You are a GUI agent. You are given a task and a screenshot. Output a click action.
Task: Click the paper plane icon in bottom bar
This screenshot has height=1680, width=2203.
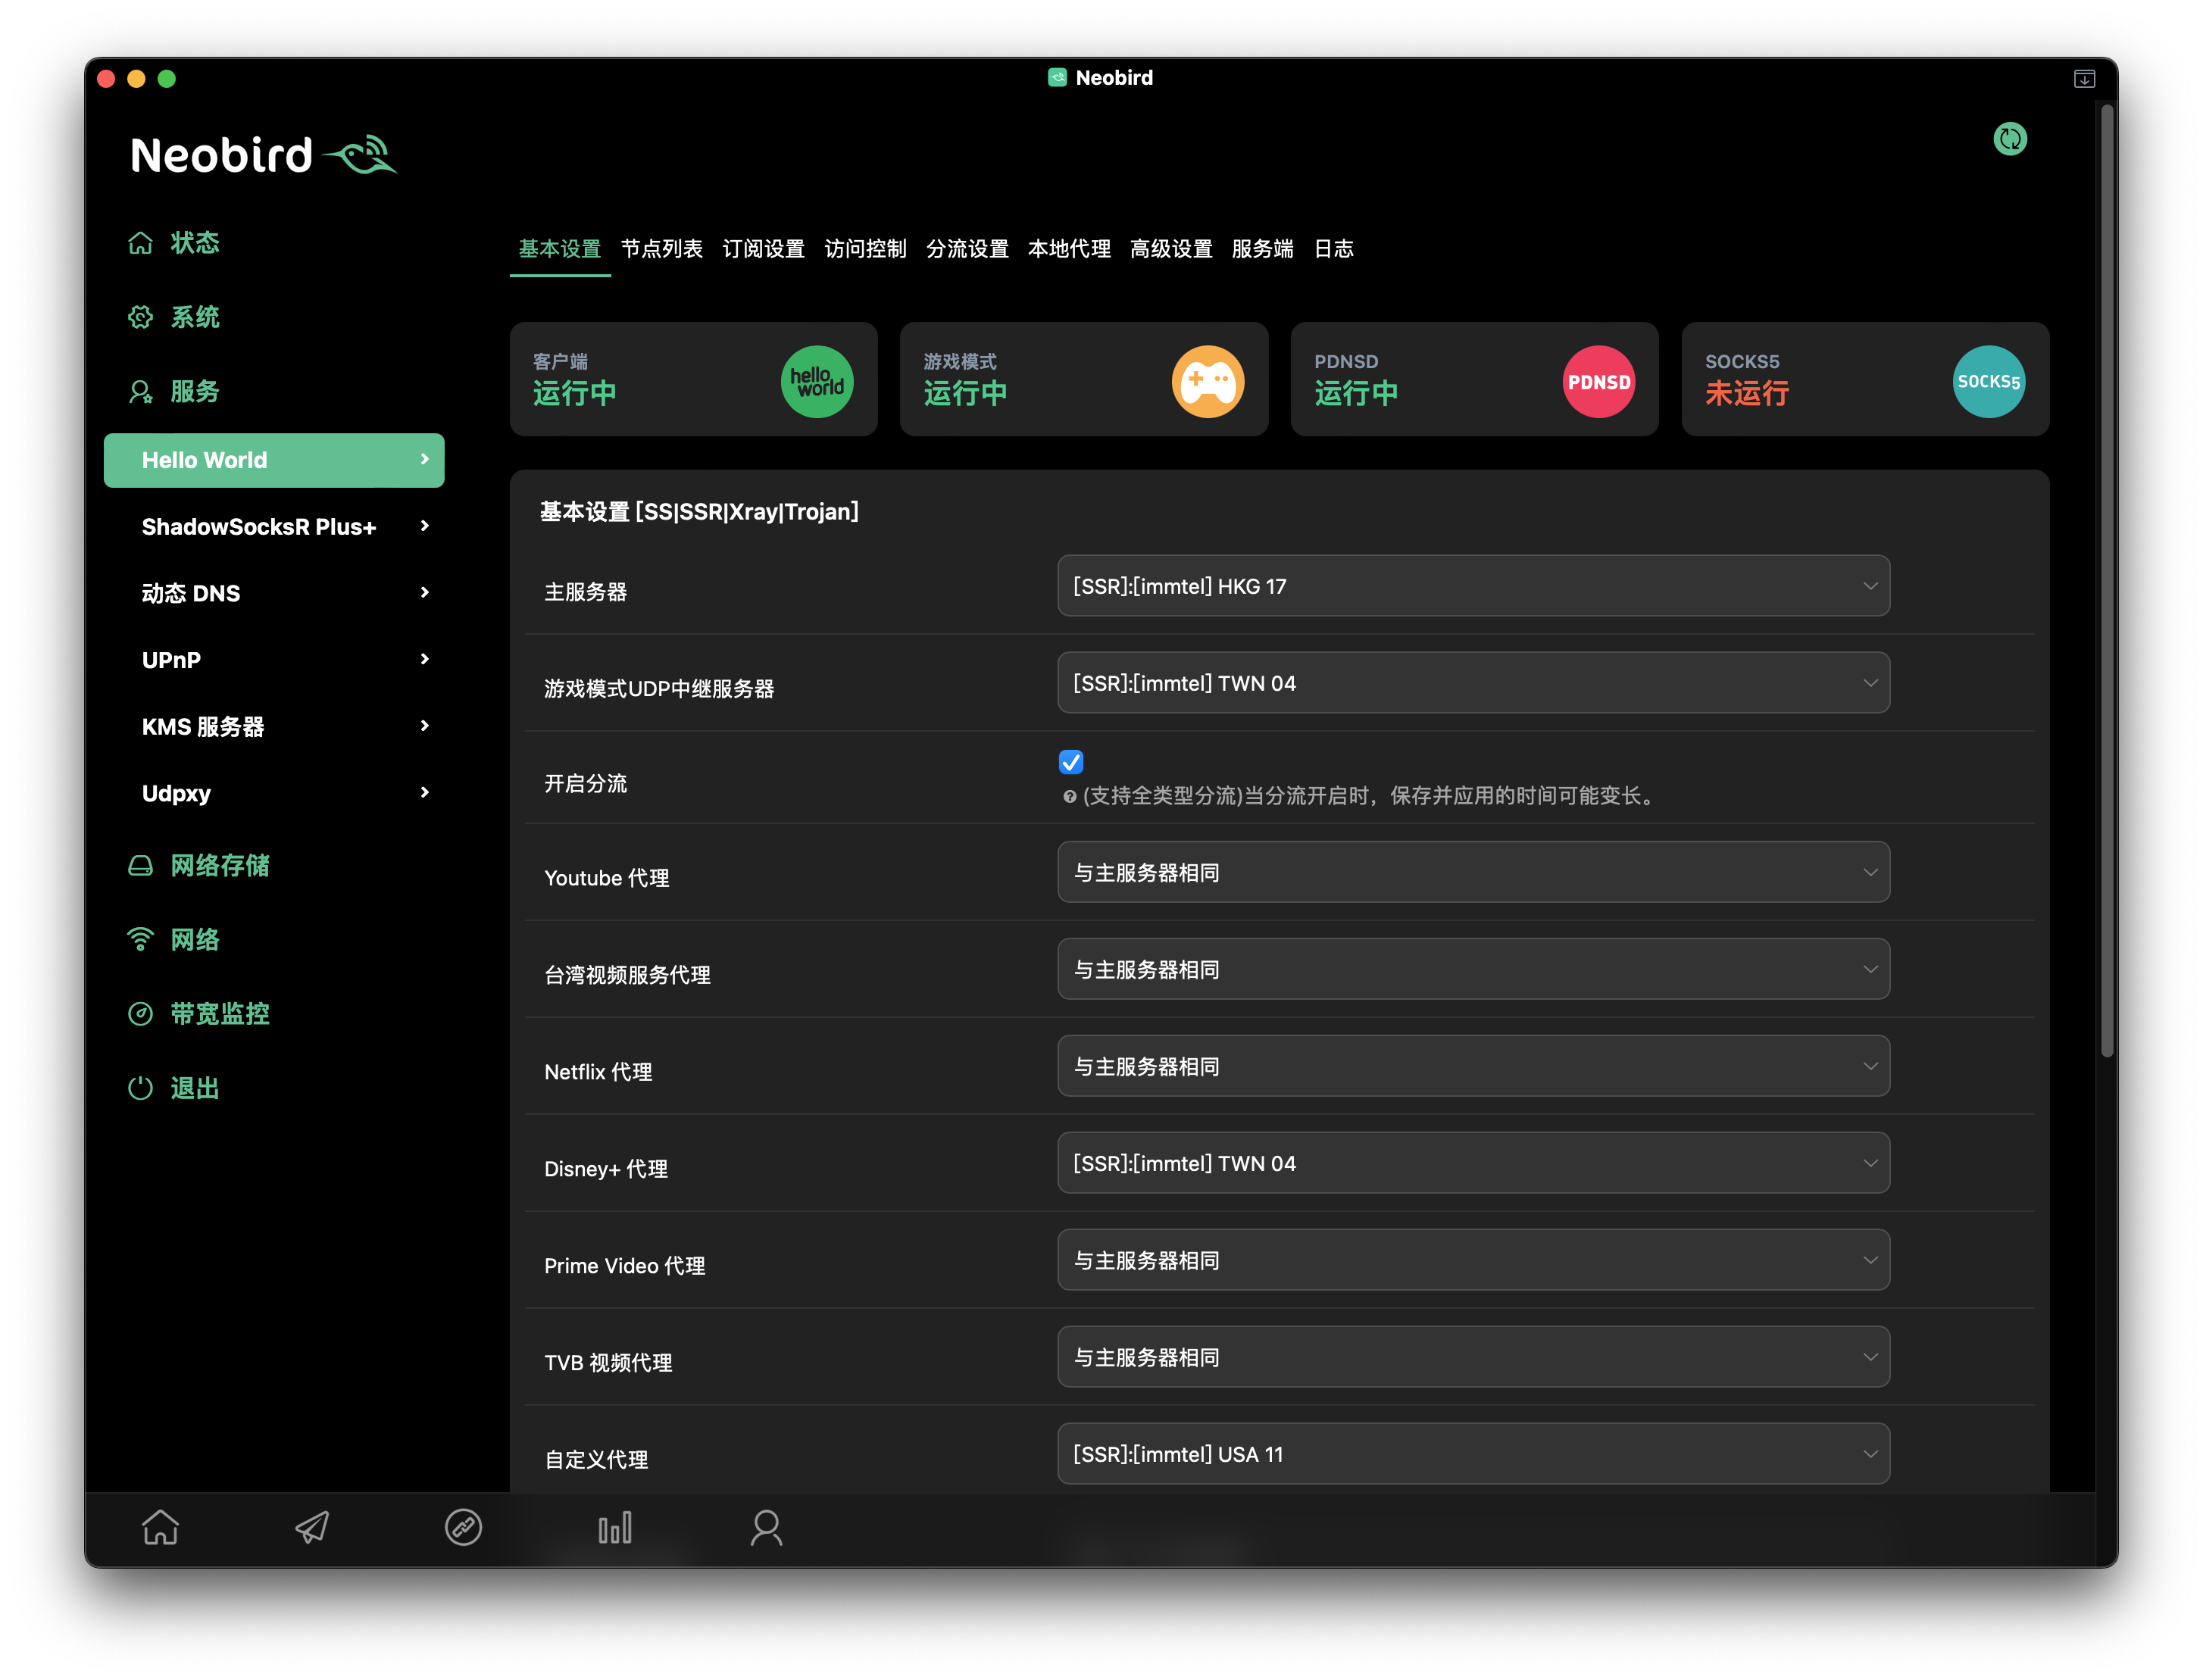[312, 1527]
